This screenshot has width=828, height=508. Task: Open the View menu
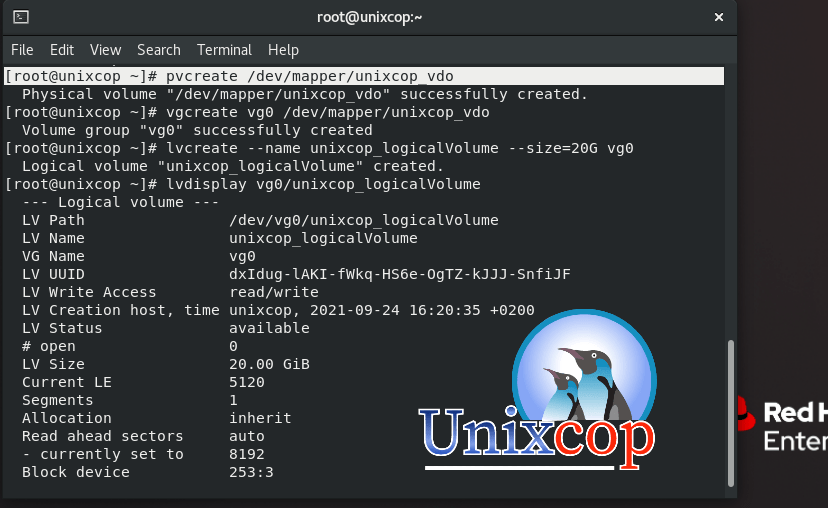coord(106,50)
